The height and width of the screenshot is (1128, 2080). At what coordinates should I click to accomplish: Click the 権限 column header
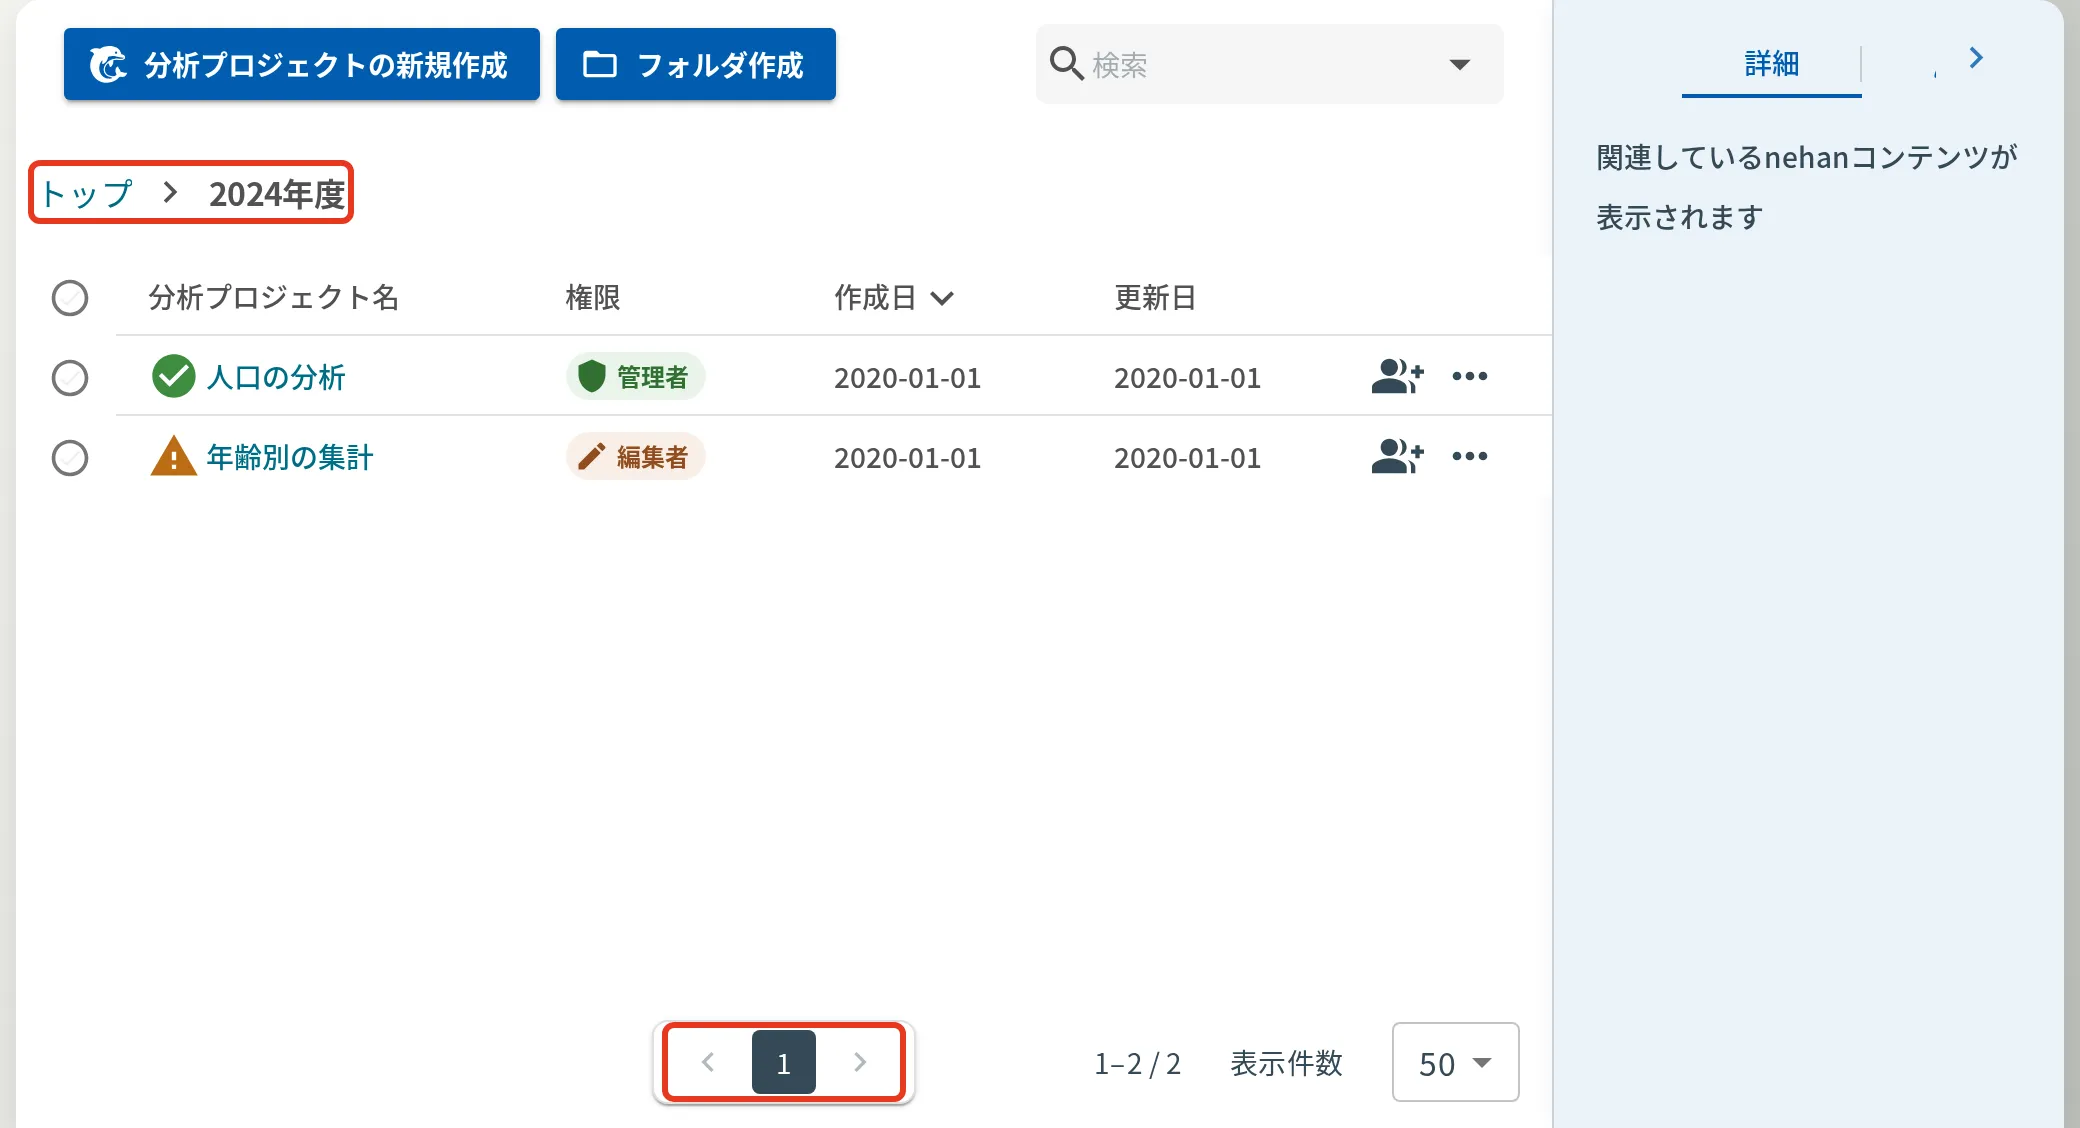coord(593,297)
